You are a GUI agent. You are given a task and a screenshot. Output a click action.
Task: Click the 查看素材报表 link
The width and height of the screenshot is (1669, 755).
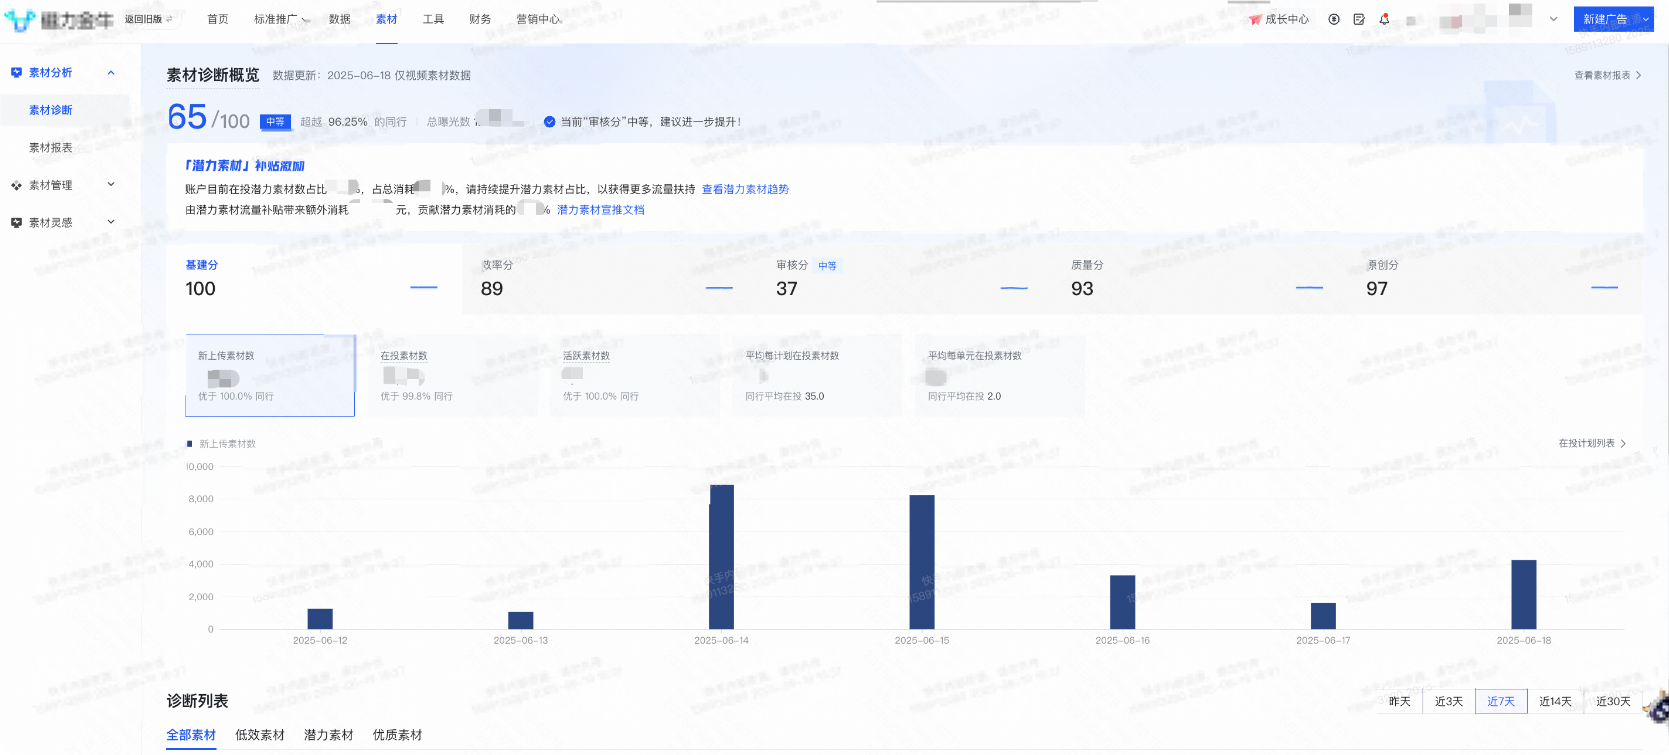coord(1607,75)
